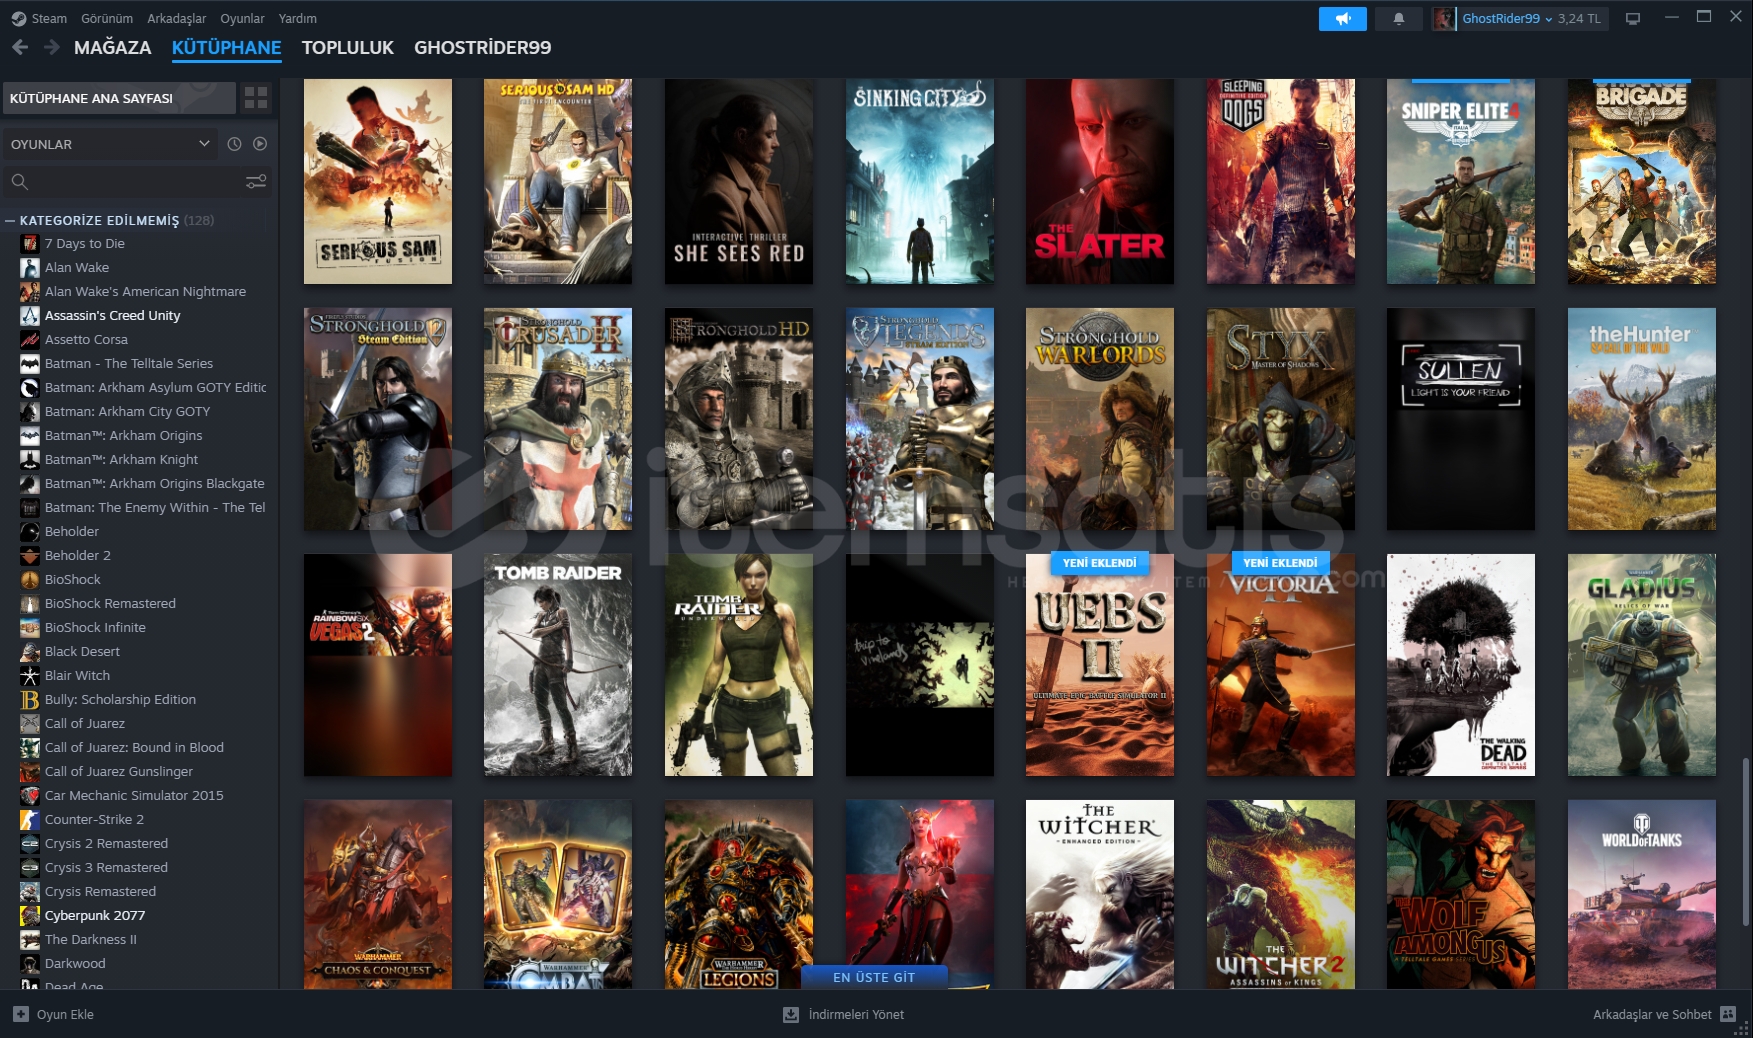
Task: Click Oyun Ekle link
Action: [65, 1014]
